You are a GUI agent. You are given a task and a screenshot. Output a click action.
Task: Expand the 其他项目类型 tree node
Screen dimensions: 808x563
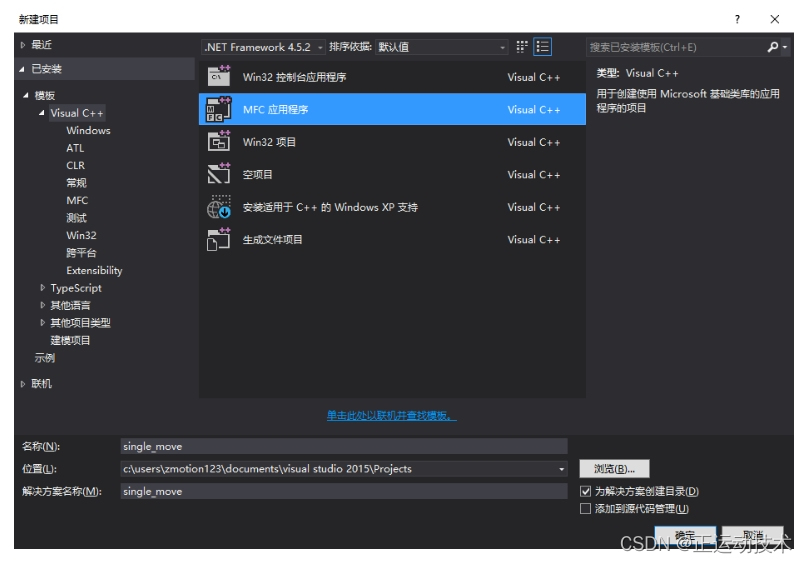coord(43,322)
